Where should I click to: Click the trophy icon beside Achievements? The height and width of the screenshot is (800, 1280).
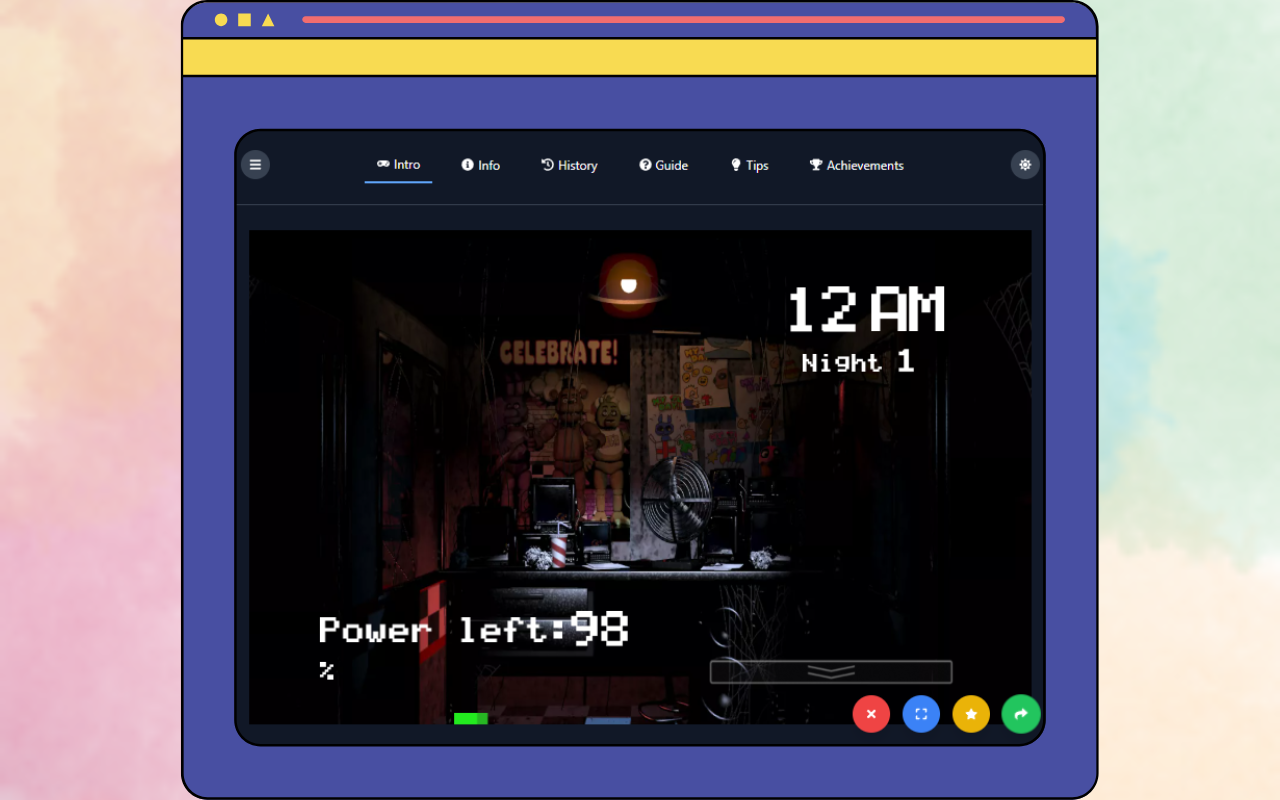[815, 165]
